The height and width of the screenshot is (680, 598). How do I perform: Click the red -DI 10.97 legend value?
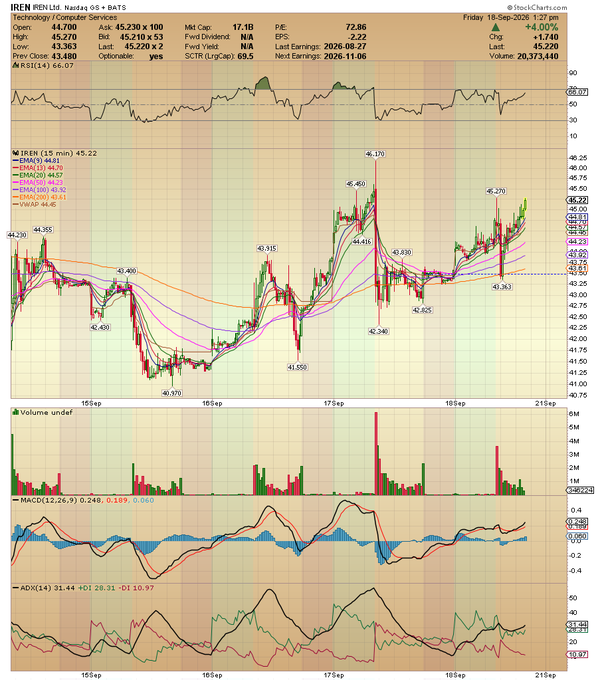(x=136, y=588)
